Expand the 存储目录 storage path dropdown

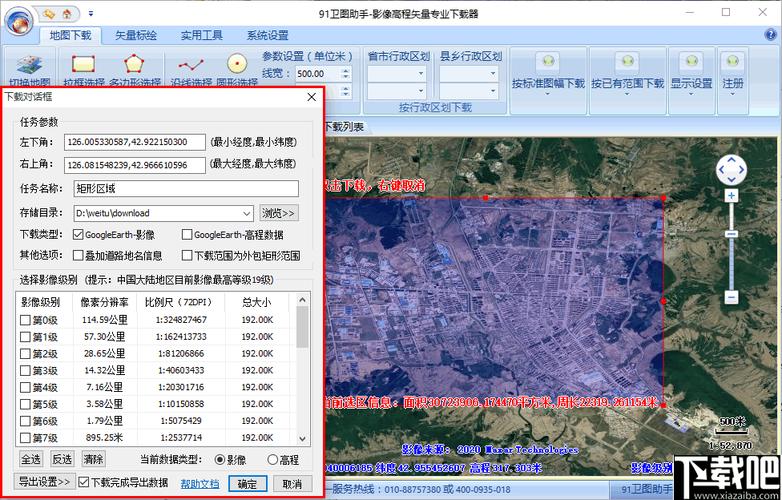pyautogui.click(x=246, y=213)
